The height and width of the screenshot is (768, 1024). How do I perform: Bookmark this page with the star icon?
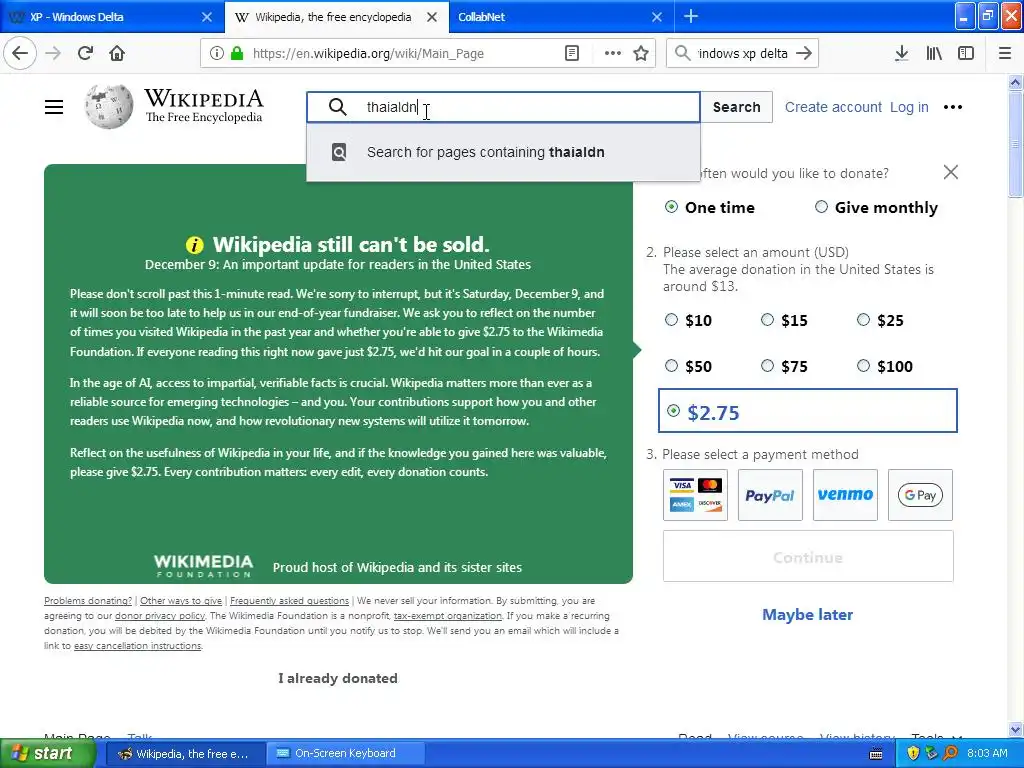coord(641,53)
